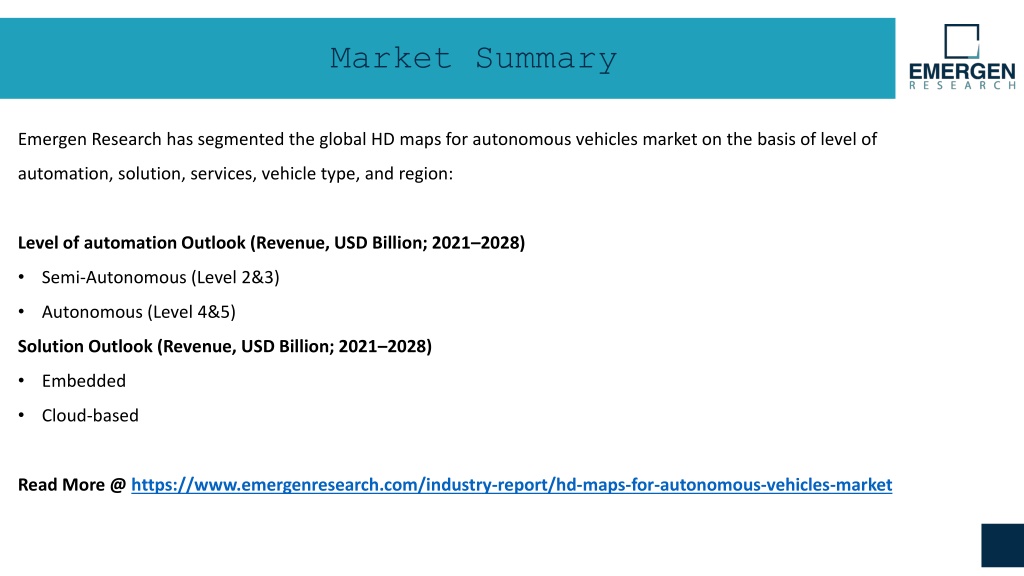Click the Semi-Autonomous (Level 2&3) bullet

coord(161,278)
